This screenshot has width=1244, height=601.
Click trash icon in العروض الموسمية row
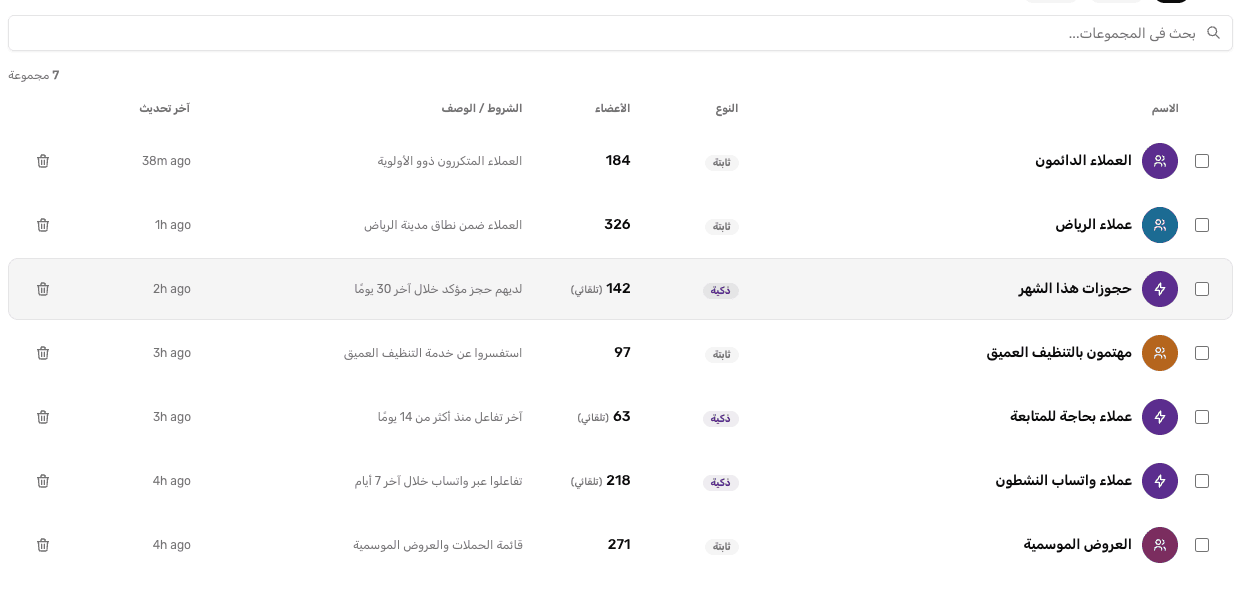coord(43,545)
